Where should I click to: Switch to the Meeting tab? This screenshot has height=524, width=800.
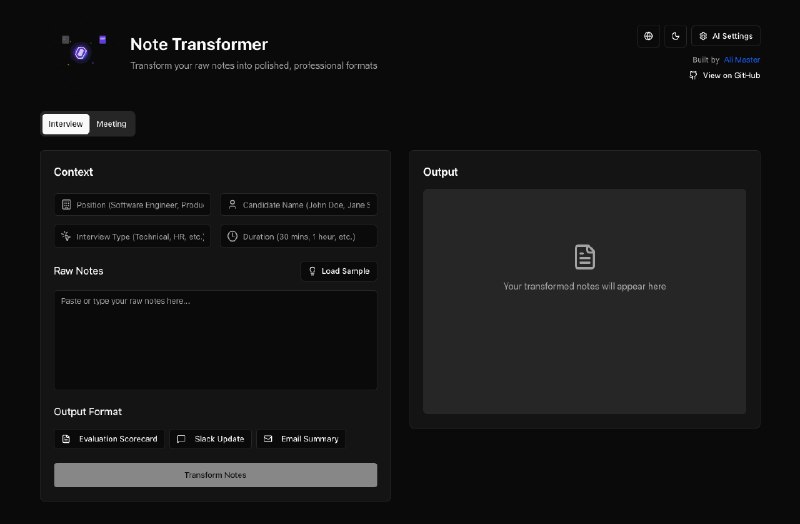[x=111, y=124]
